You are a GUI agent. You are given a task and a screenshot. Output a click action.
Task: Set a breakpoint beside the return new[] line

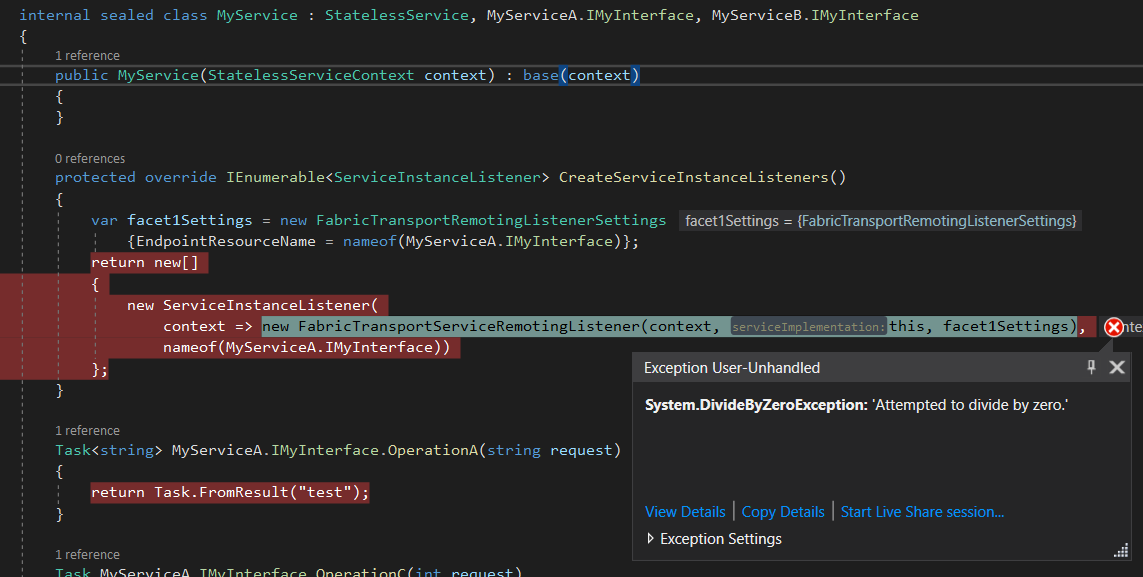point(10,262)
